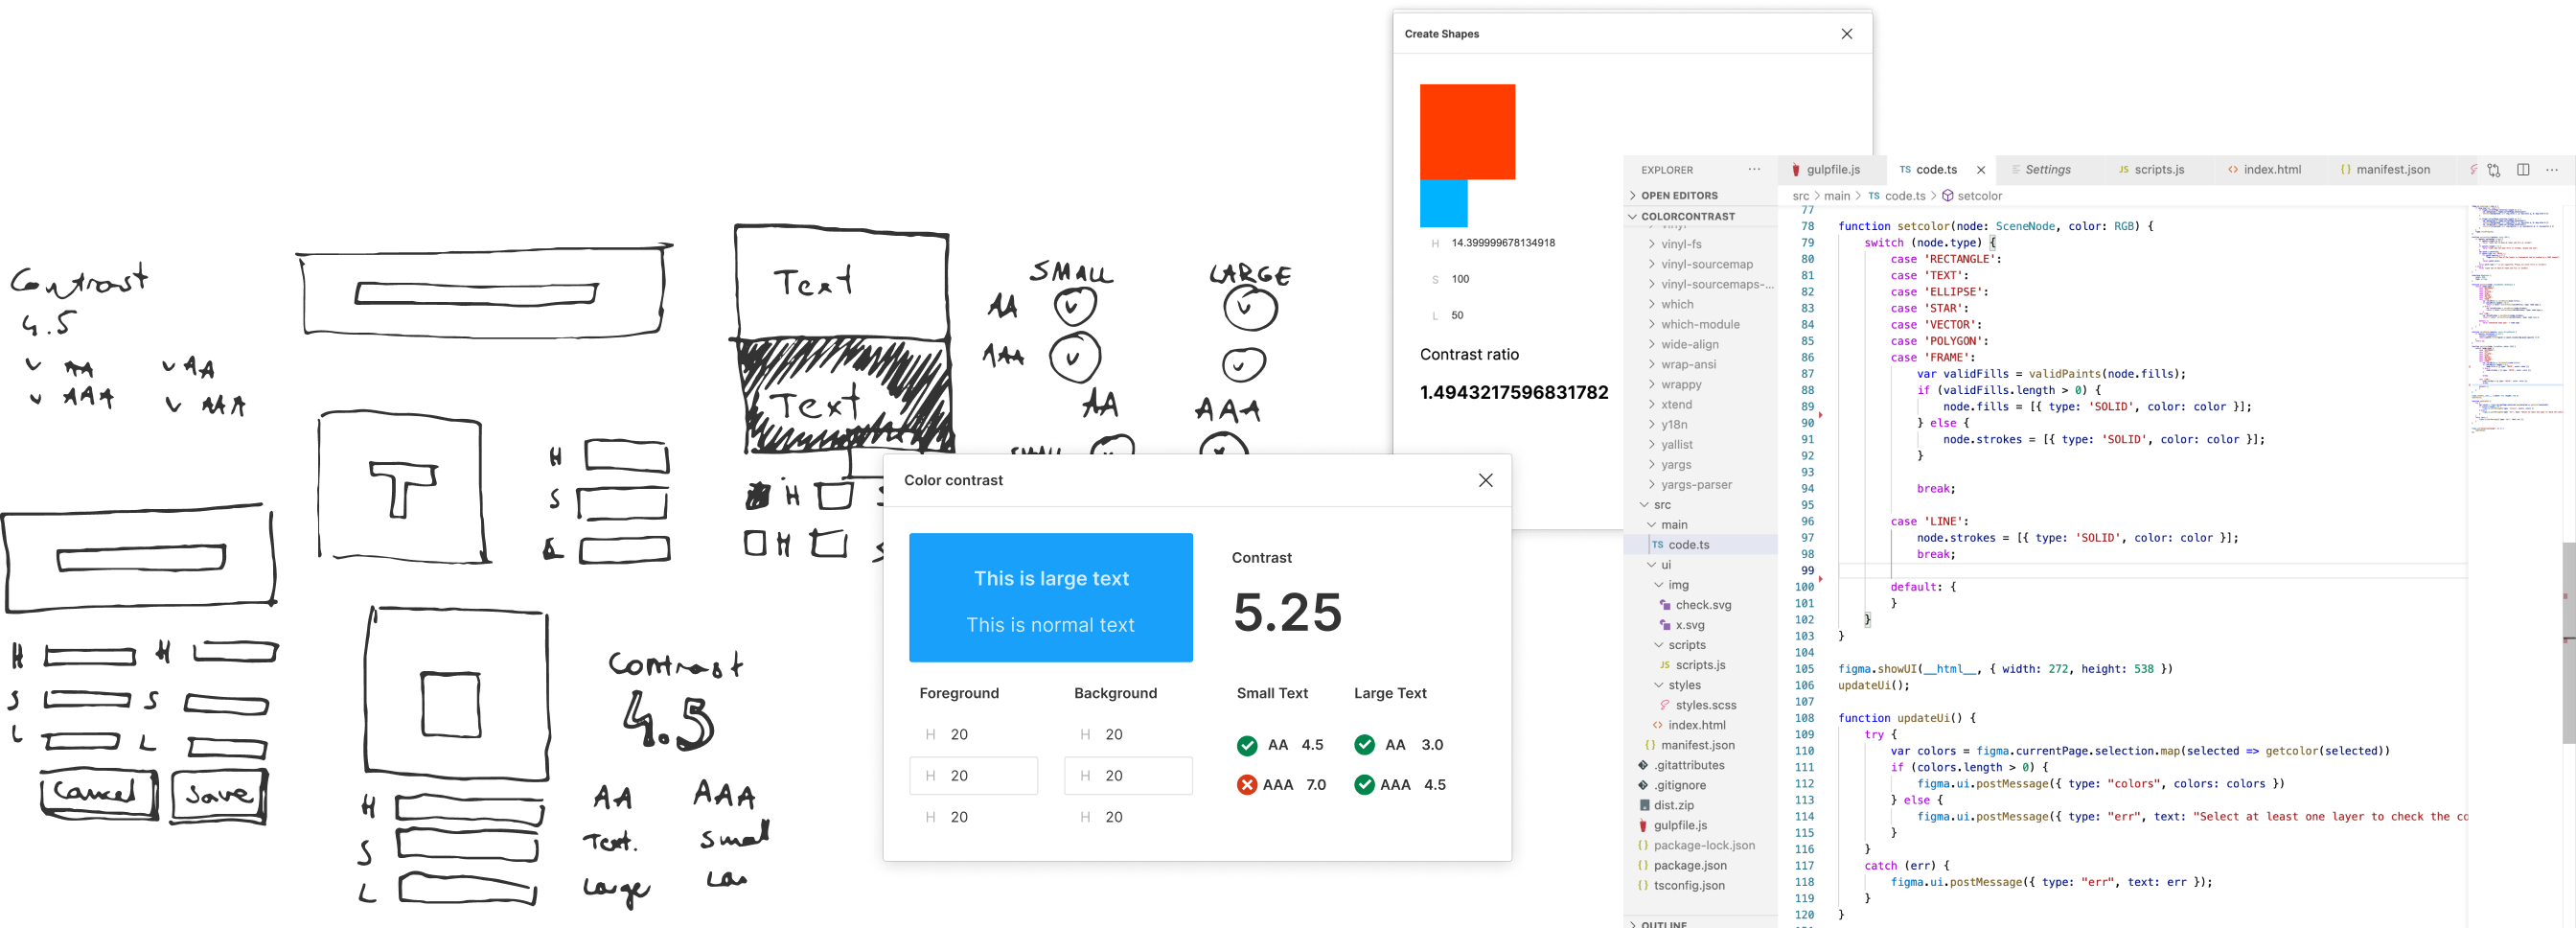The height and width of the screenshot is (928, 2576).
Task: Click the TS icon beside code.ts in explorer
Action: [x=1658, y=545]
